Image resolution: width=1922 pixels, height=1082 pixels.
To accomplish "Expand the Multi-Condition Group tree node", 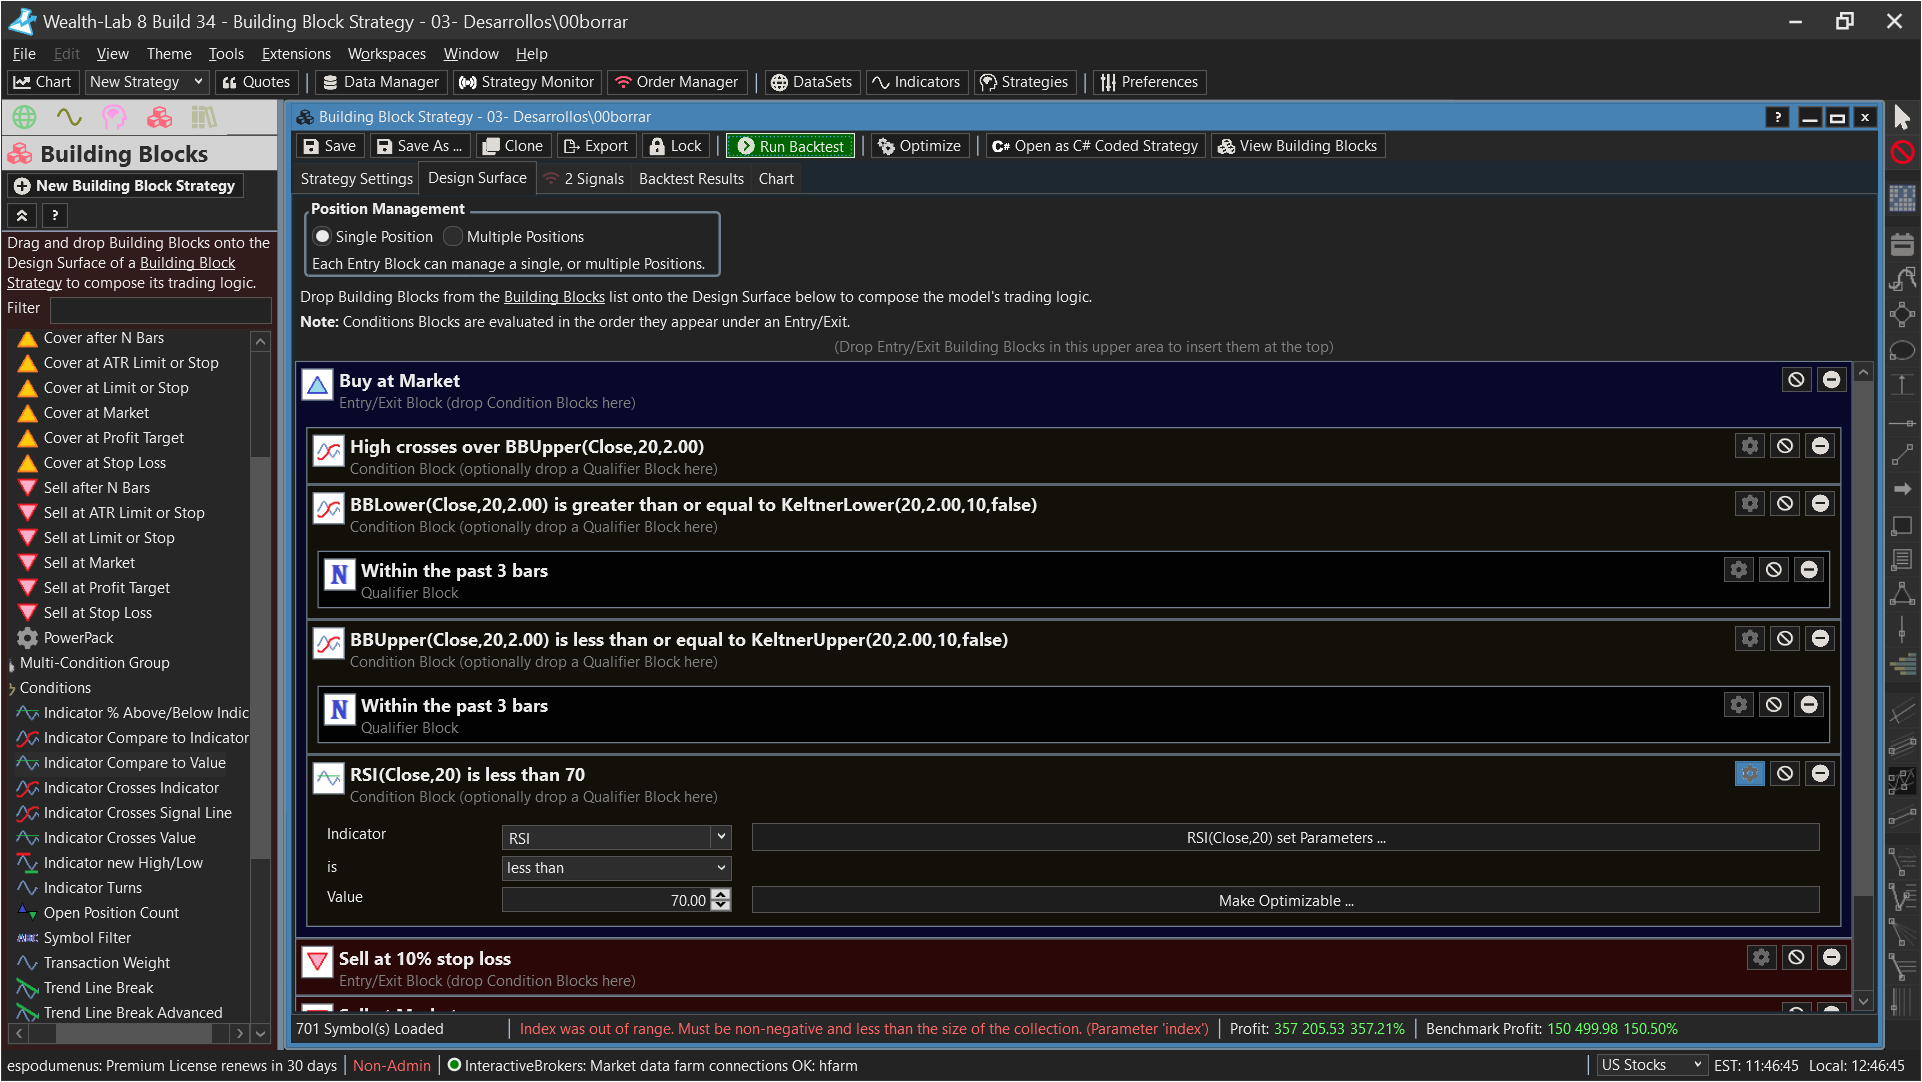I will 12,664.
